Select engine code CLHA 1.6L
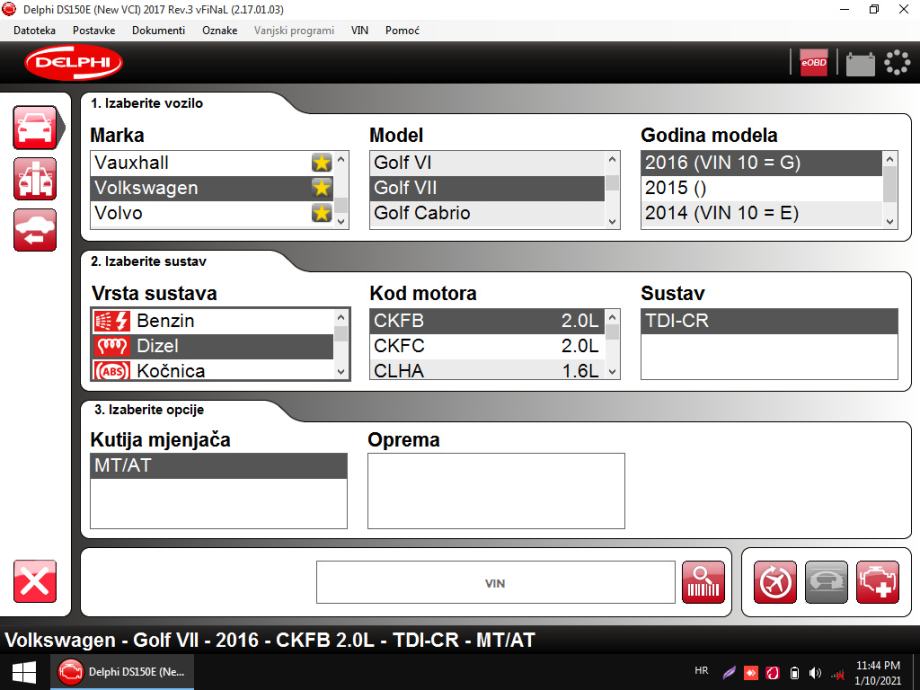Viewport: 920px width, 690px height. [x=487, y=370]
